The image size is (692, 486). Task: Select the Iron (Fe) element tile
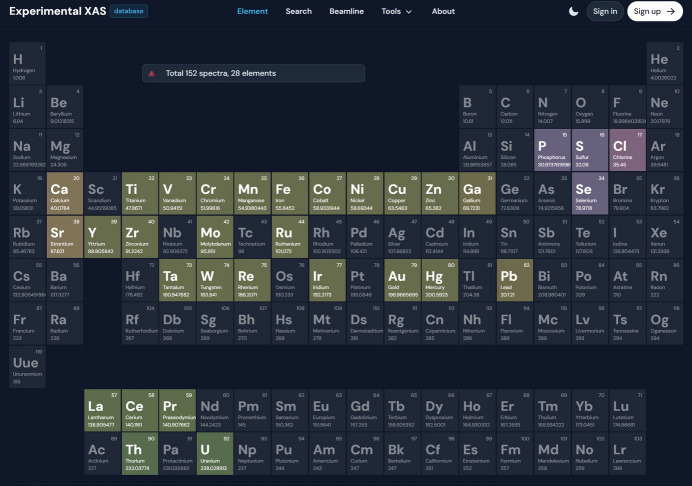pos(284,192)
